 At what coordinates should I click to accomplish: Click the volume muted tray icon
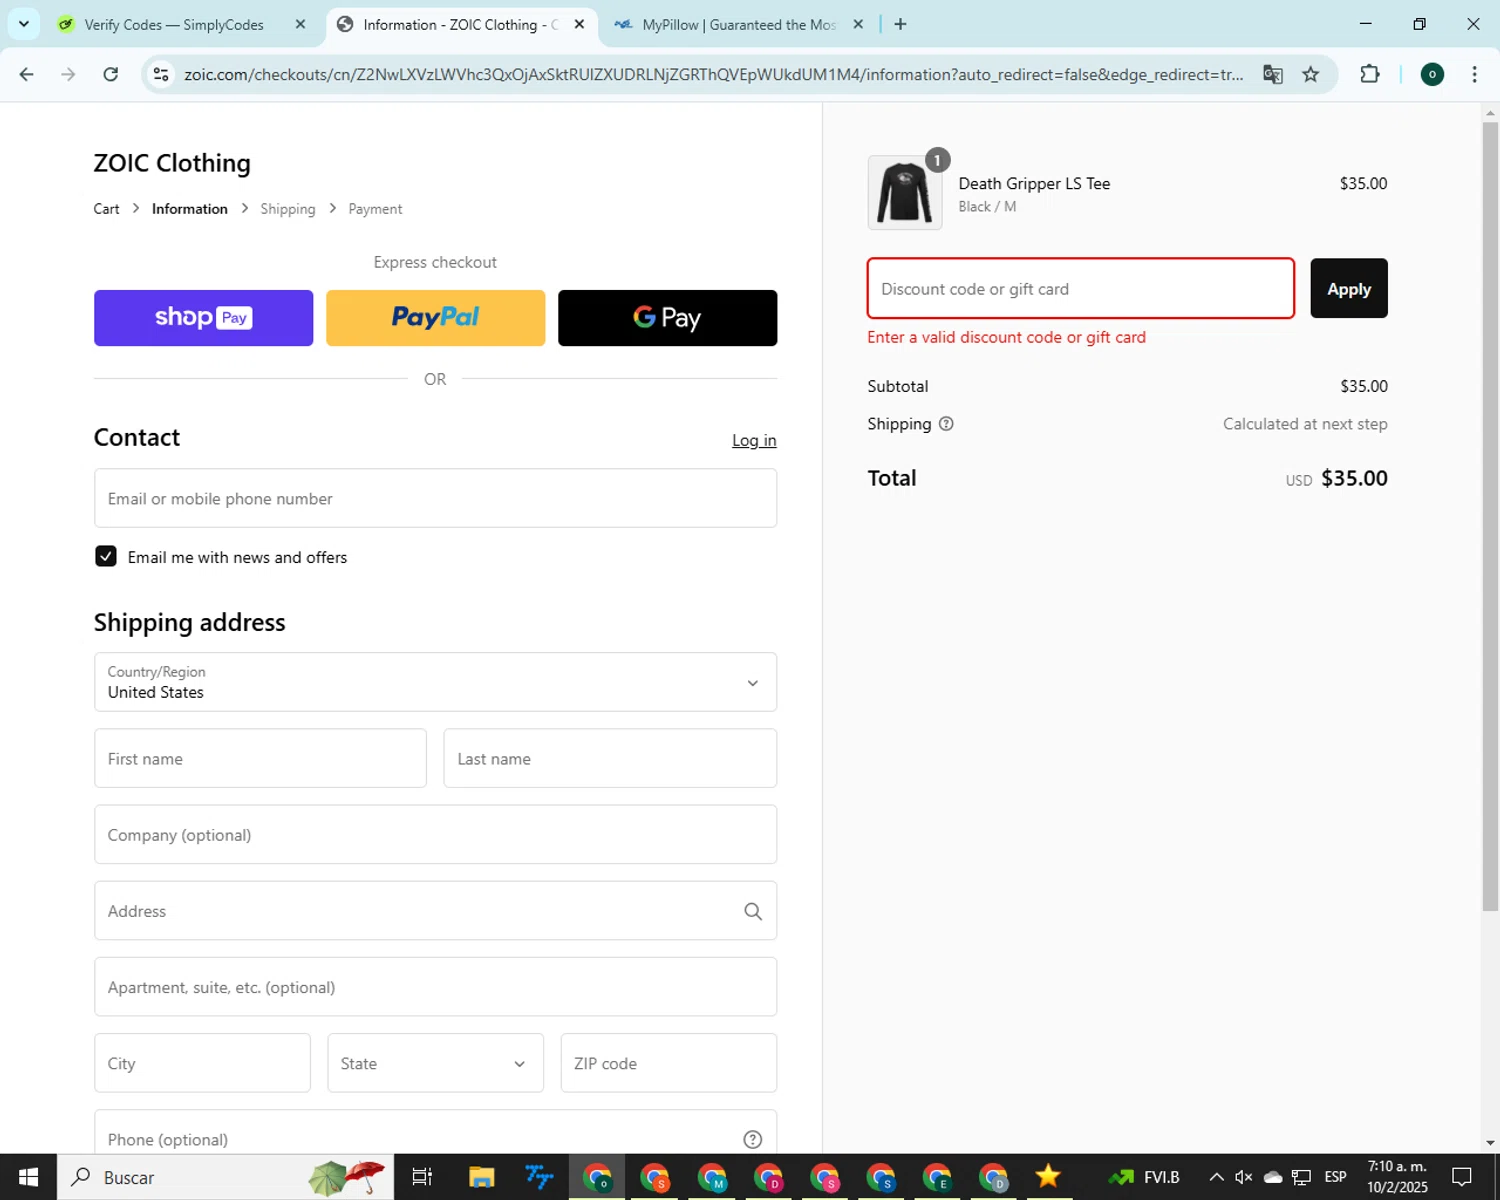coord(1244,1177)
